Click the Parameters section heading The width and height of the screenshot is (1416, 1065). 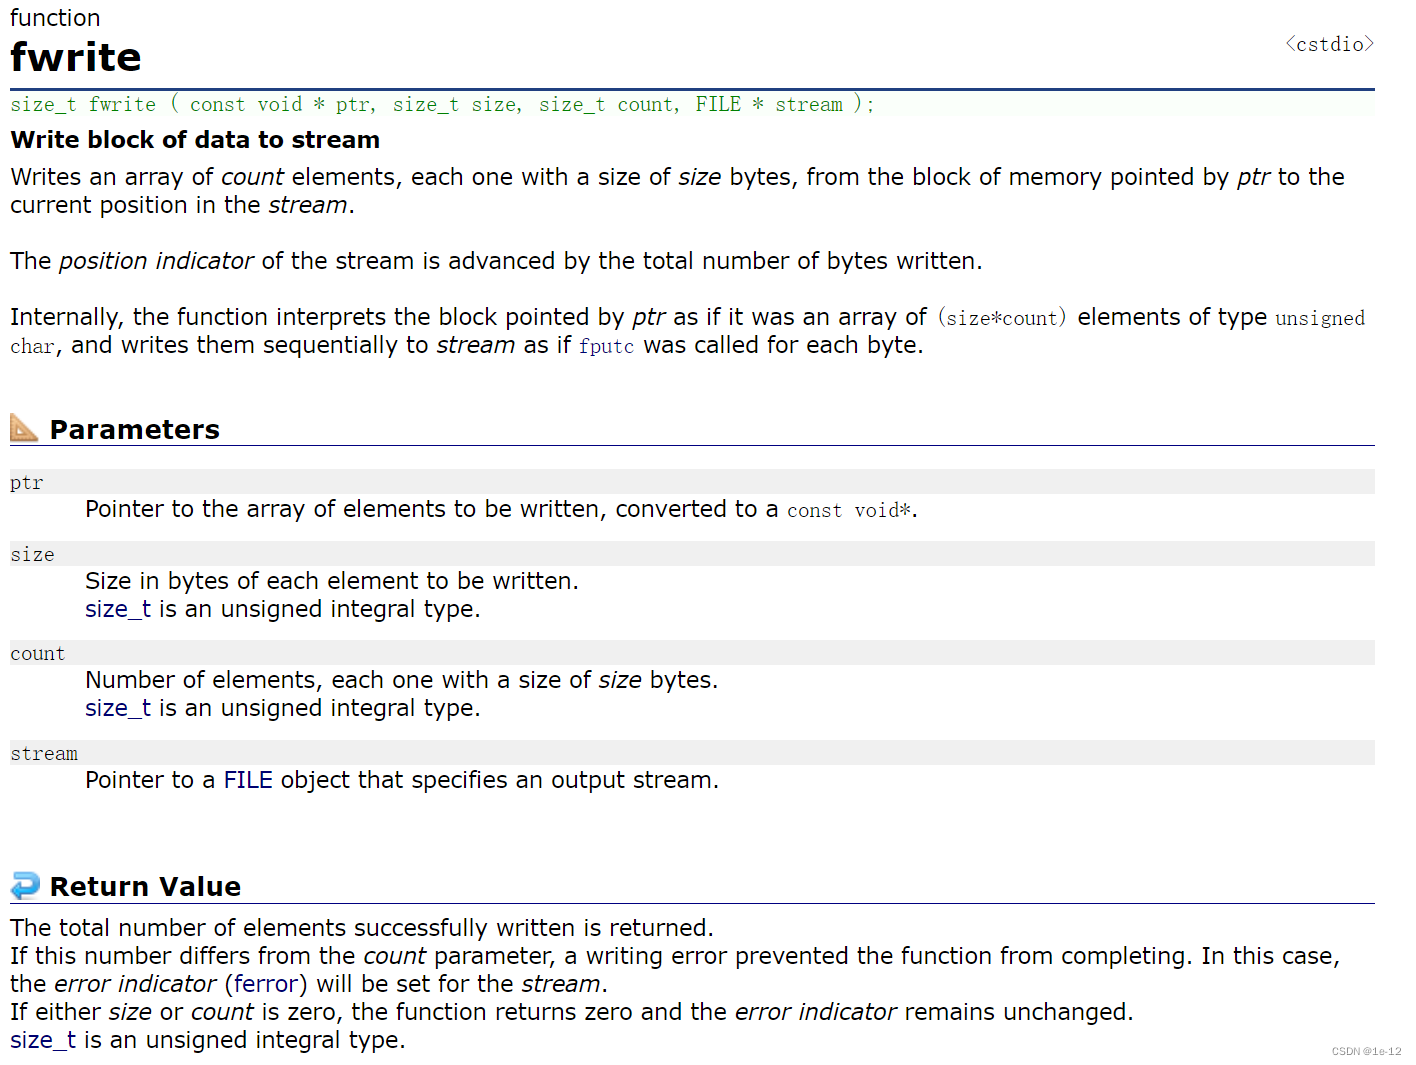[x=135, y=429]
